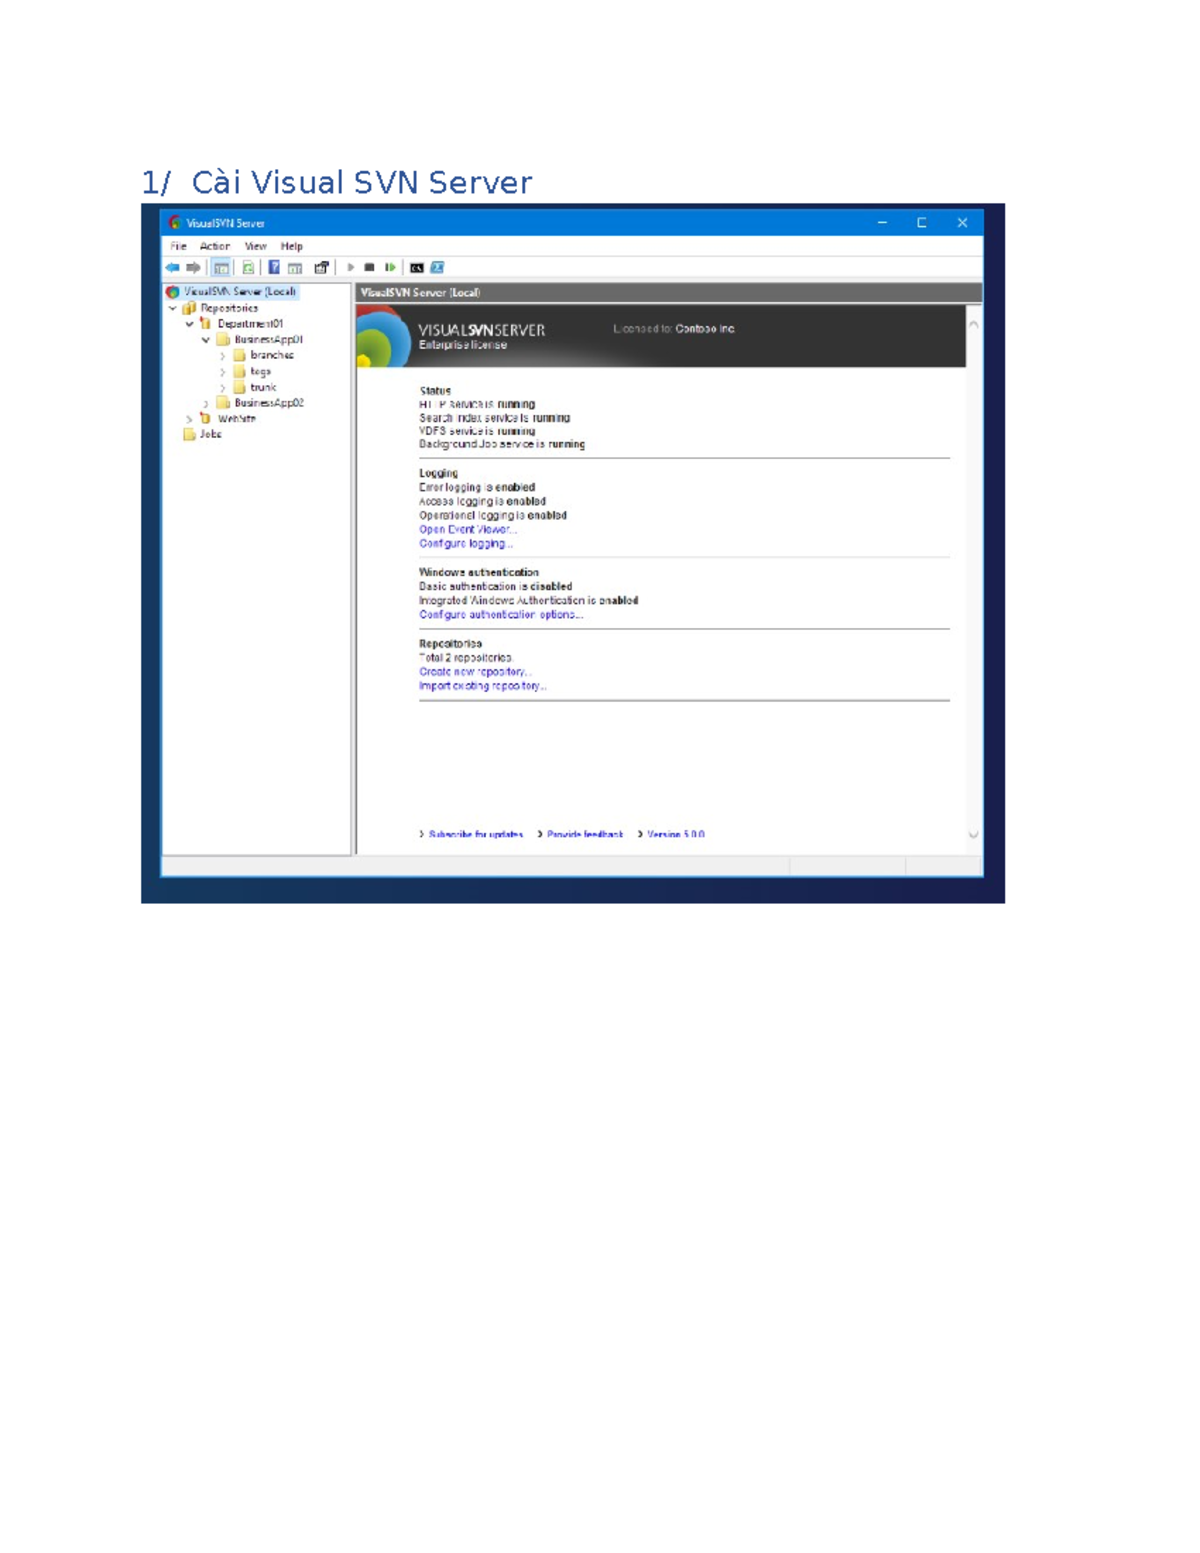Click the Stop Service toolbar icon
1200x1553 pixels.
[369, 267]
